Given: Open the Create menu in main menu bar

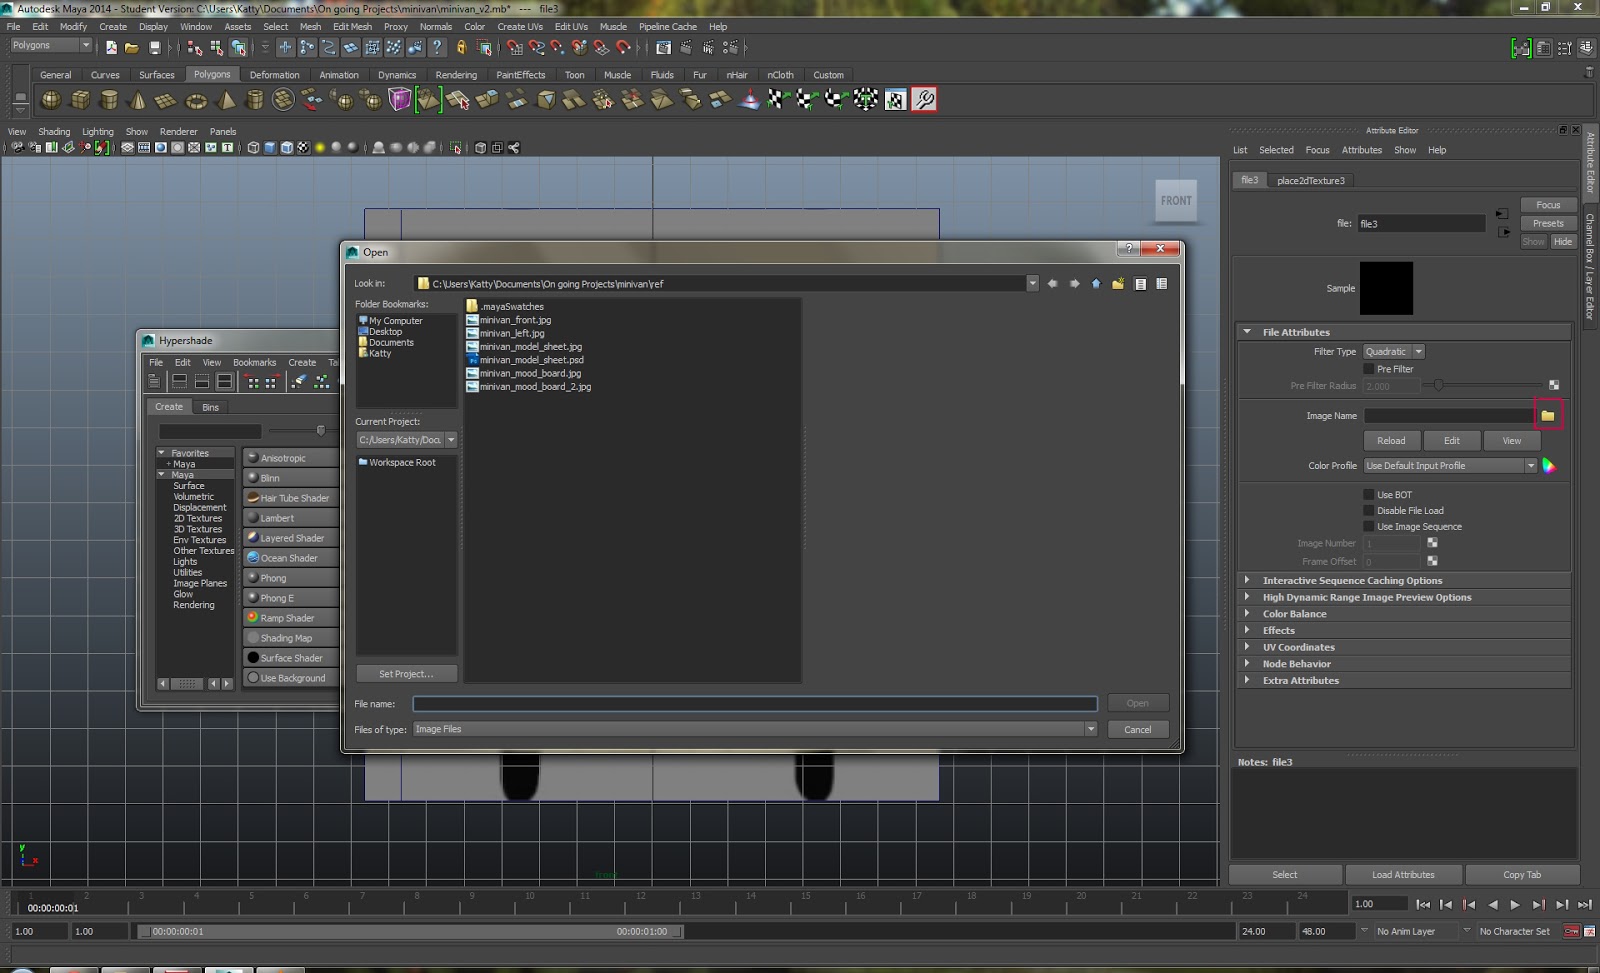Looking at the screenshot, I should pyautogui.click(x=113, y=27).
